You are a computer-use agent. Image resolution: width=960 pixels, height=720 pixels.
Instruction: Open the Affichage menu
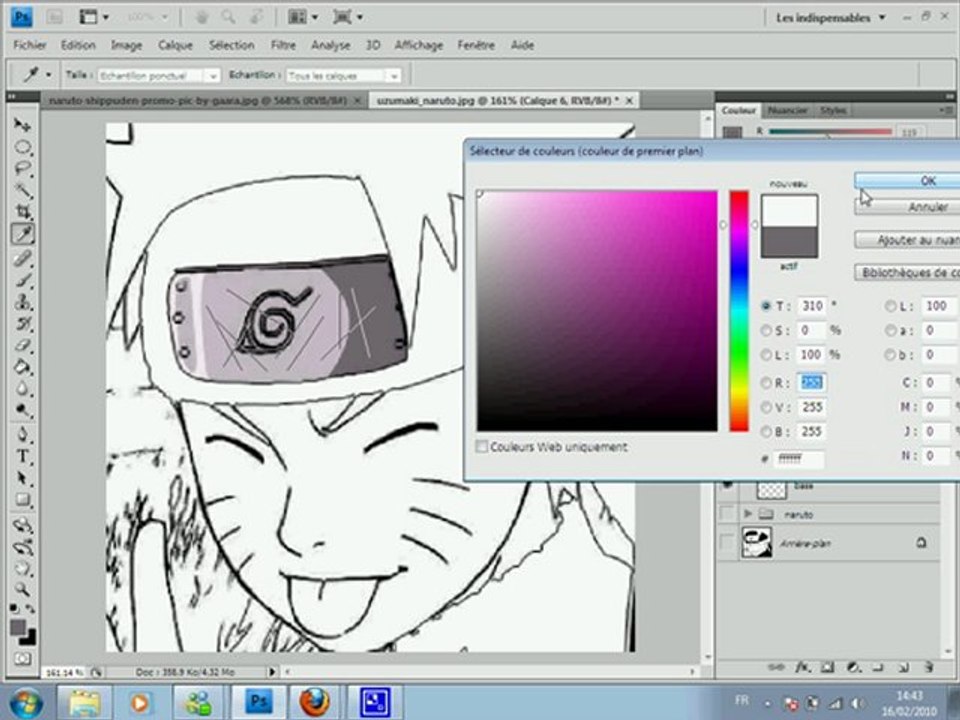[x=419, y=45]
